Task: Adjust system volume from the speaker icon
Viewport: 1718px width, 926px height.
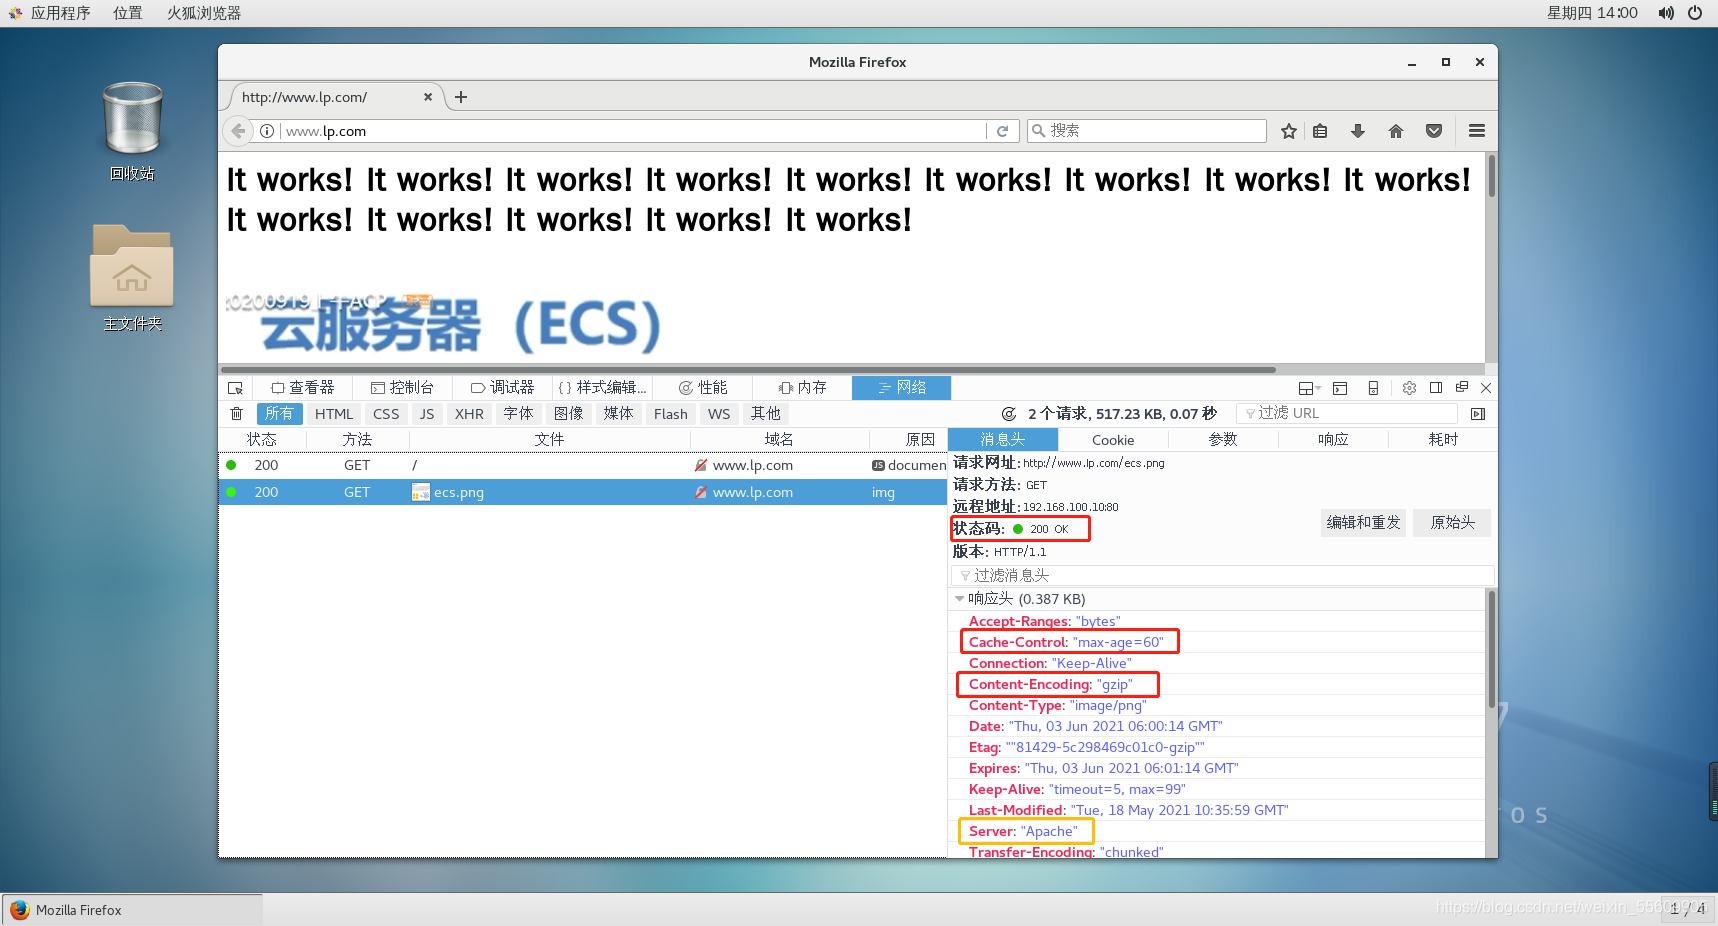Action: (1666, 13)
